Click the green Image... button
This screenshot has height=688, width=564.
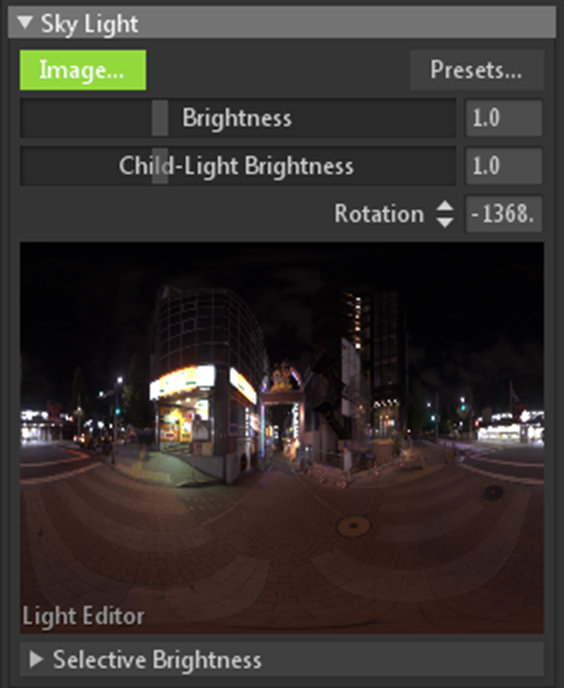click(x=83, y=70)
